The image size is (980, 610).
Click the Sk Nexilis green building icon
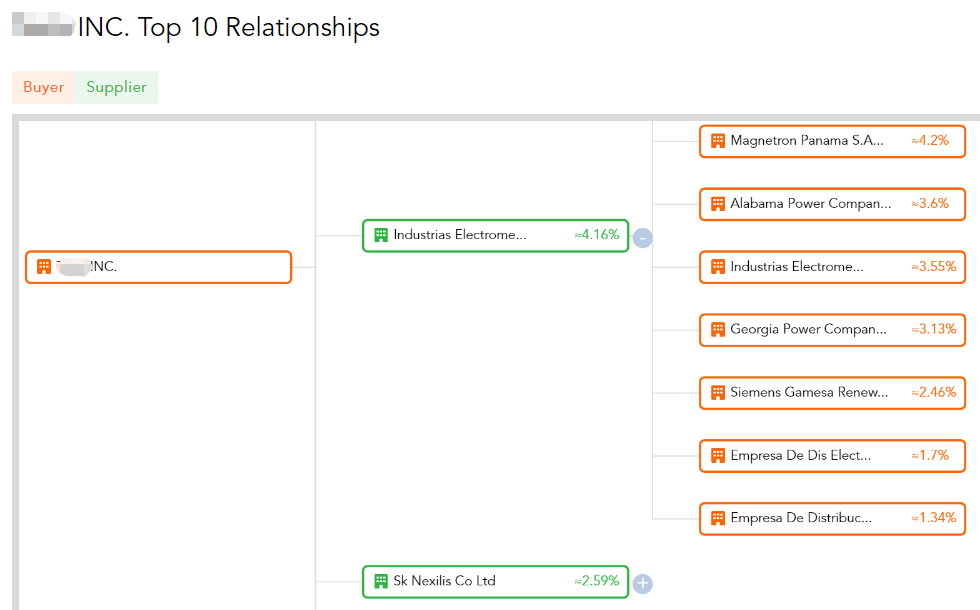click(x=381, y=581)
